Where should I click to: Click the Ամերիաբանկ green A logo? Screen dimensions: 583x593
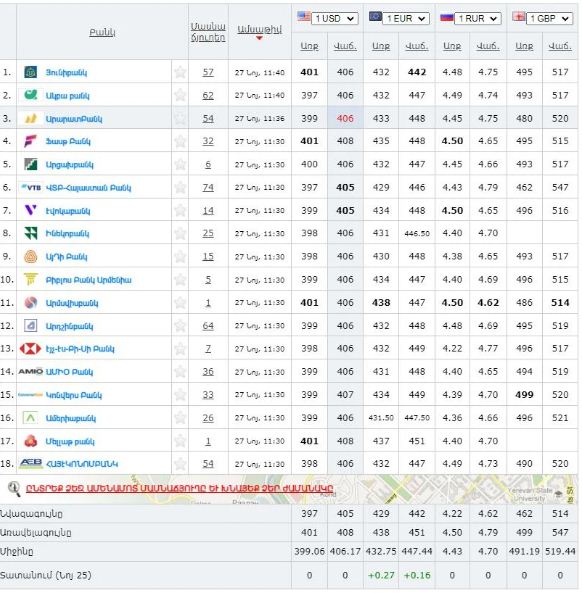coord(31,418)
